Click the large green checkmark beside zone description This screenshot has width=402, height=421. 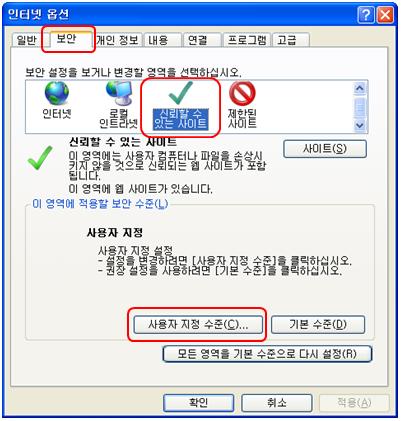[40, 158]
